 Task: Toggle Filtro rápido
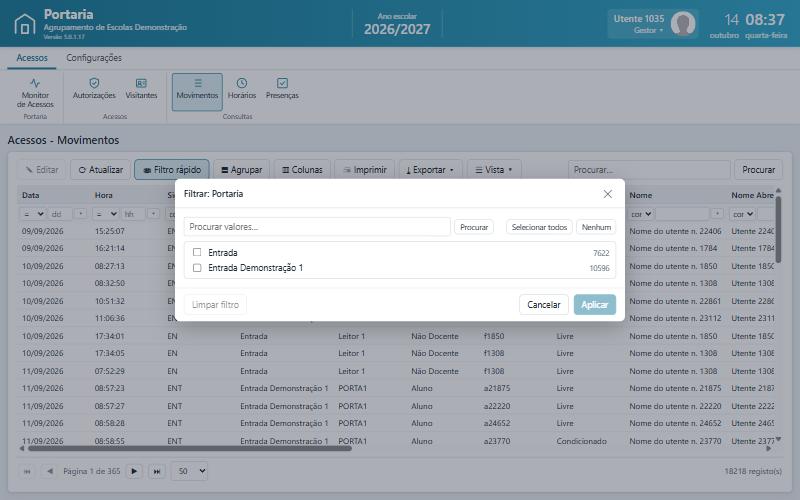tap(172, 170)
